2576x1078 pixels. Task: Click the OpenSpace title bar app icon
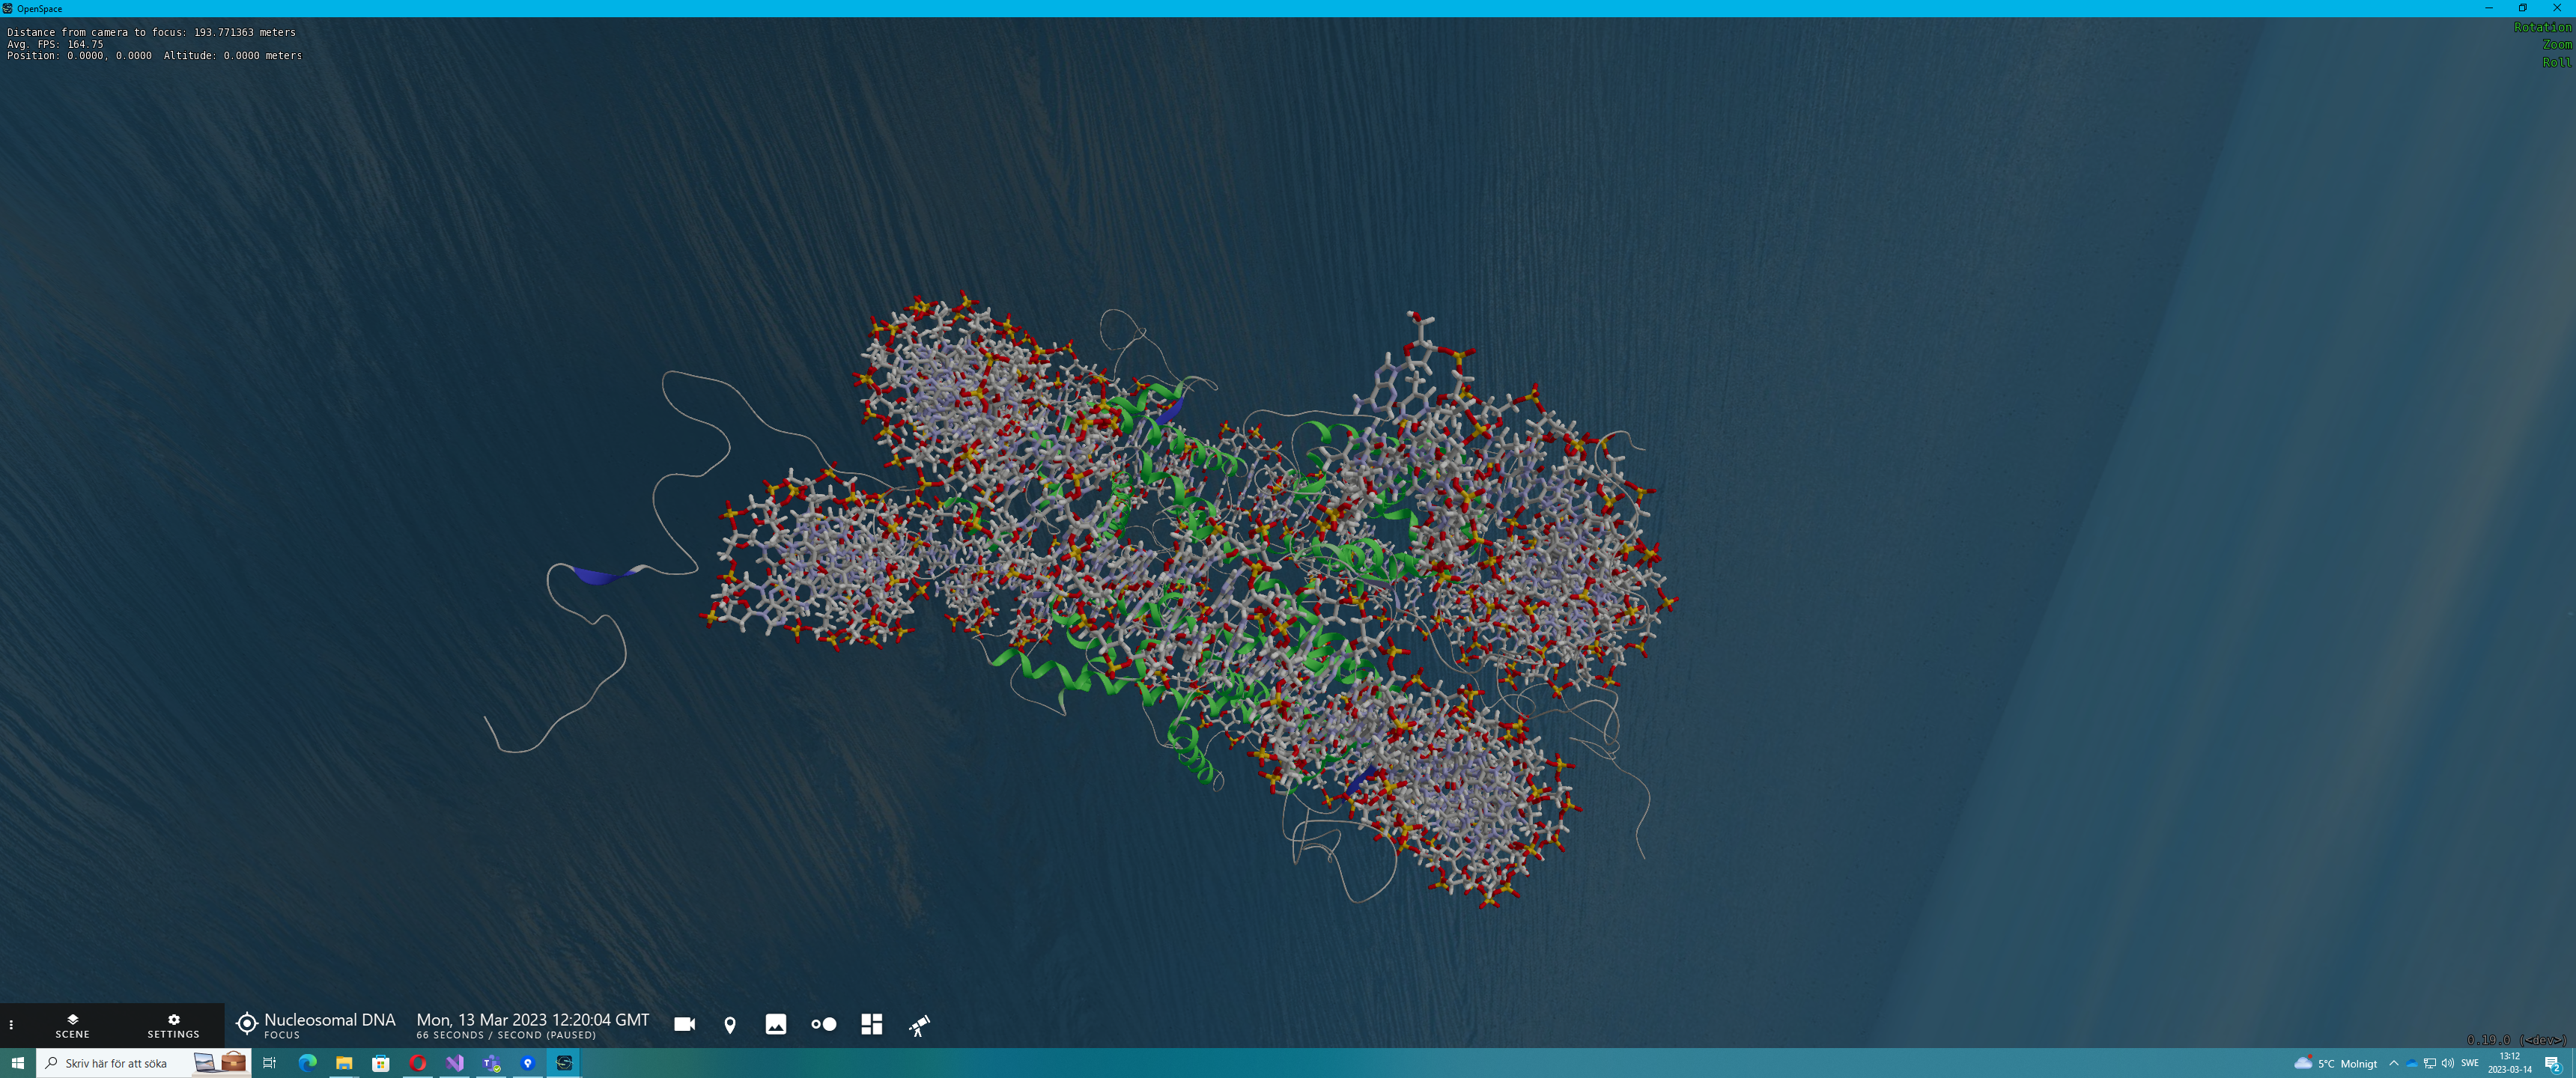[7, 8]
